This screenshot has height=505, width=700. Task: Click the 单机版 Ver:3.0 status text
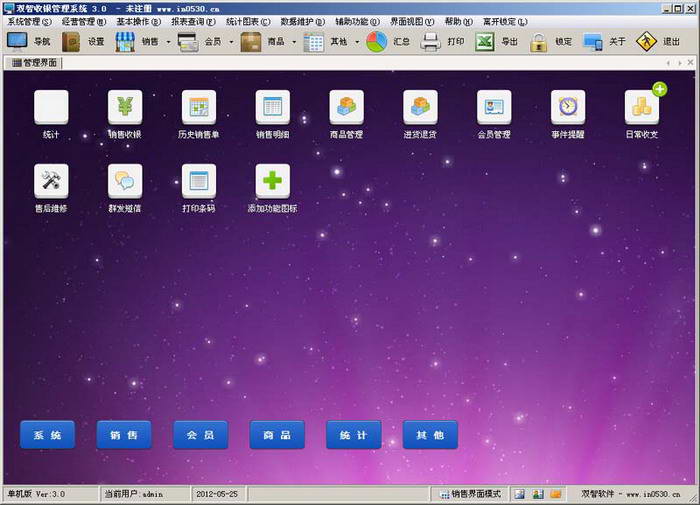click(x=36, y=494)
